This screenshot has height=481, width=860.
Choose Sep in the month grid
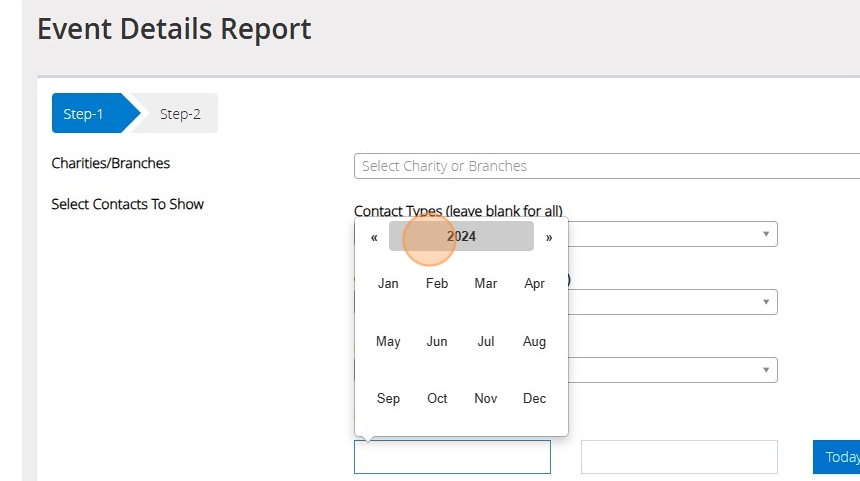point(388,399)
